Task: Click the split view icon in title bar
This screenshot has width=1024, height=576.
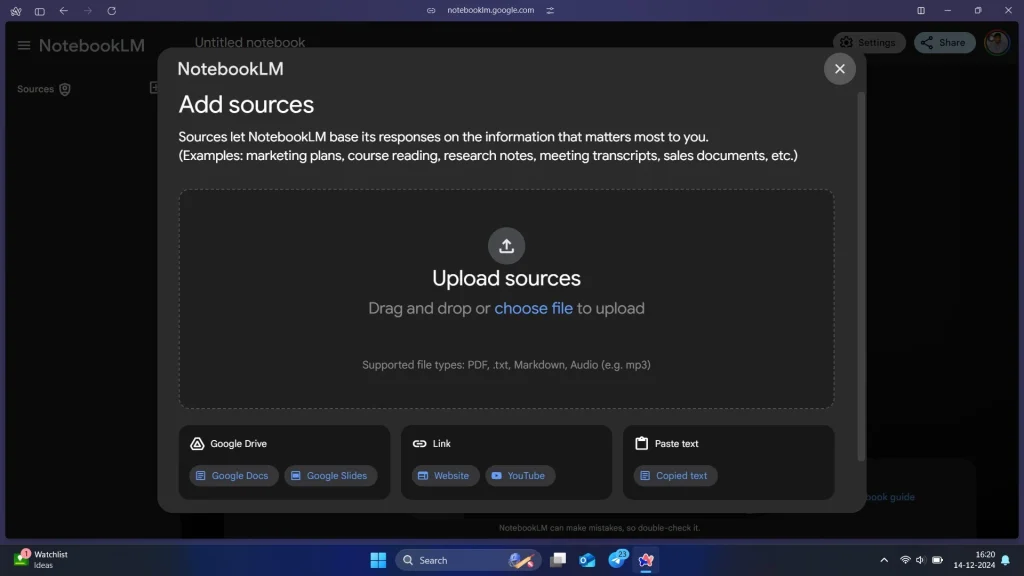Action: [x=921, y=10]
